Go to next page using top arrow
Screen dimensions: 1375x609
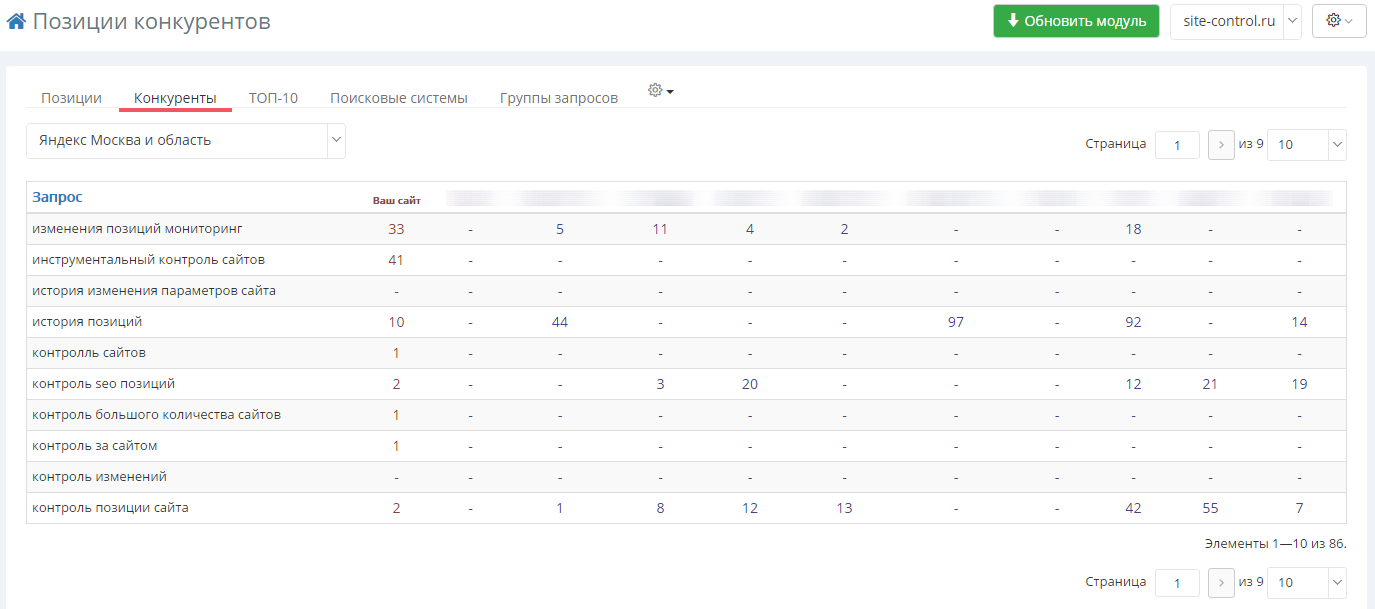(1221, 144)
